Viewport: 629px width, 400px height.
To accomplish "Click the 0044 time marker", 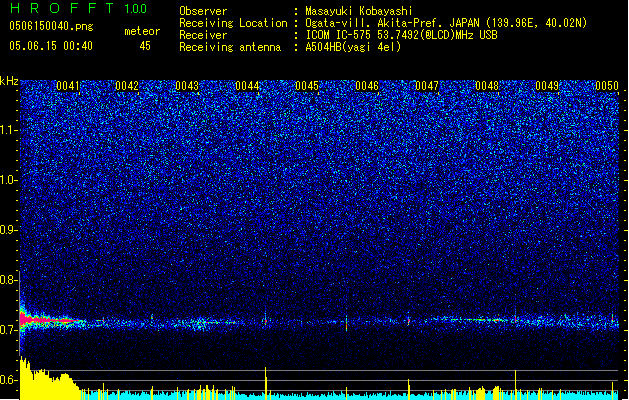I will pyautogui.click(x=247, y=86).
